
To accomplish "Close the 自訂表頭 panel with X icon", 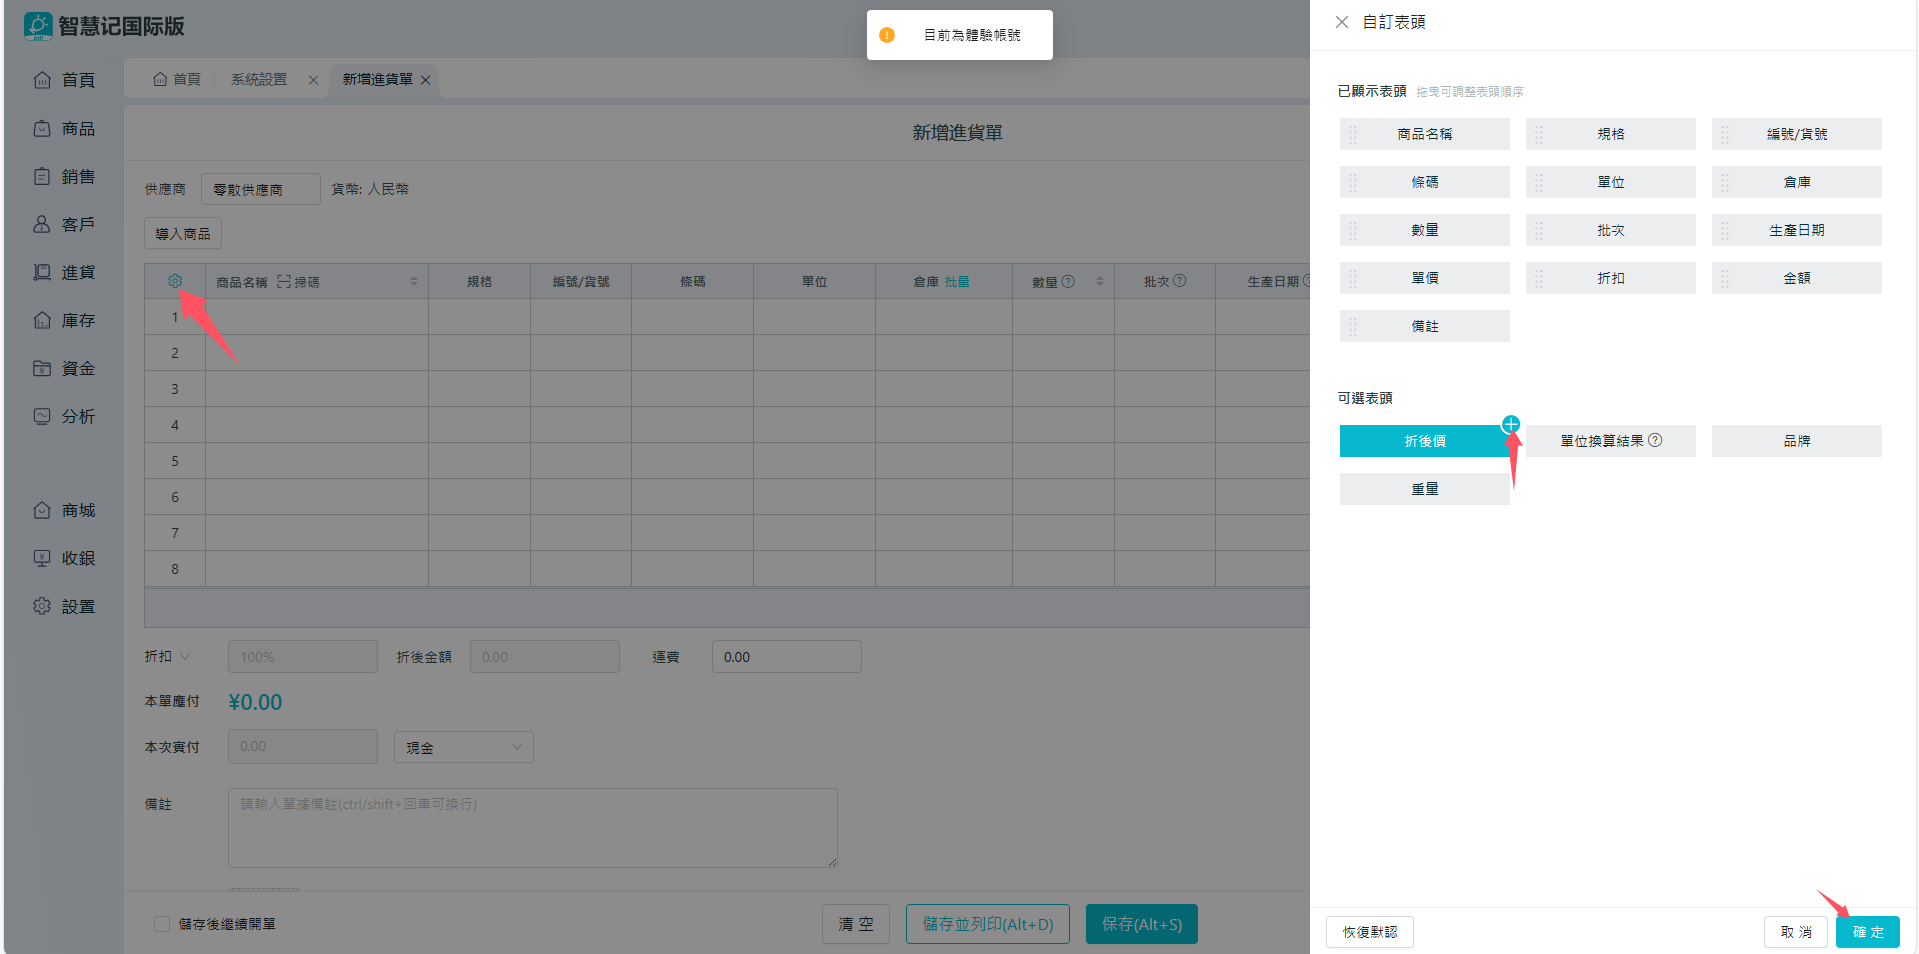I will point(1342,22).
